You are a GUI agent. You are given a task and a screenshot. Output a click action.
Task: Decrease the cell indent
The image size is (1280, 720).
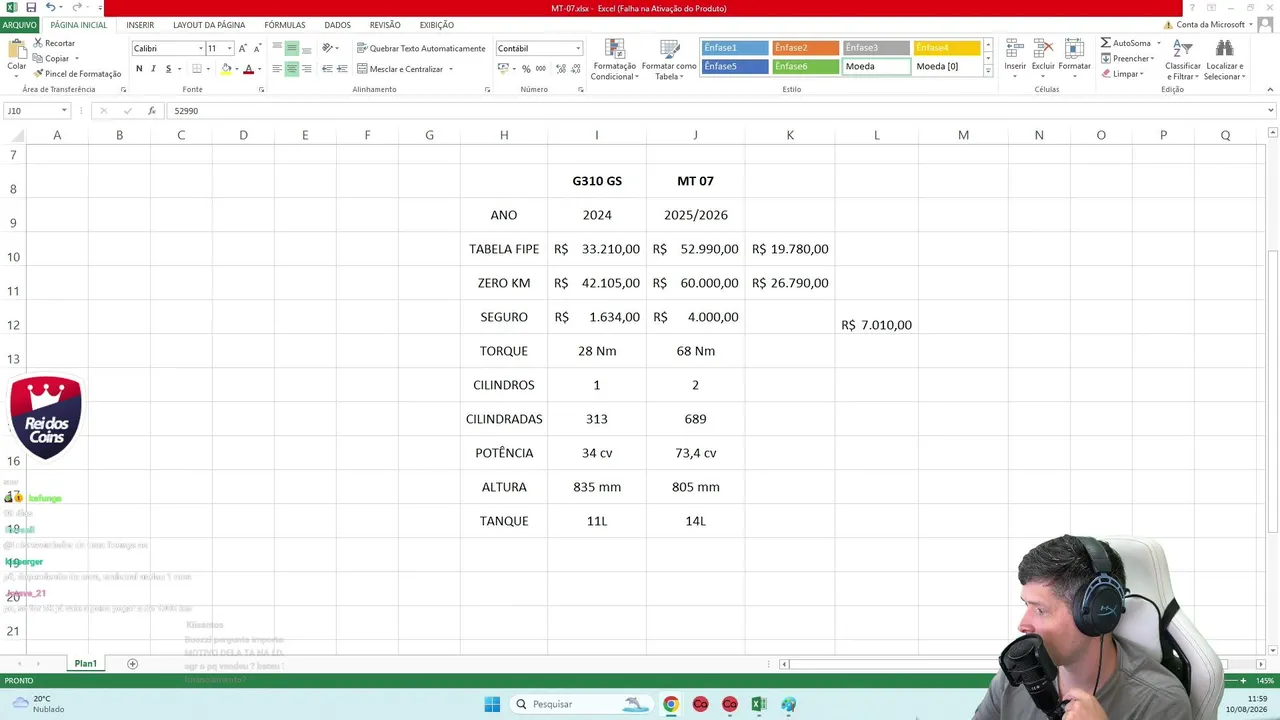(327, 69)
